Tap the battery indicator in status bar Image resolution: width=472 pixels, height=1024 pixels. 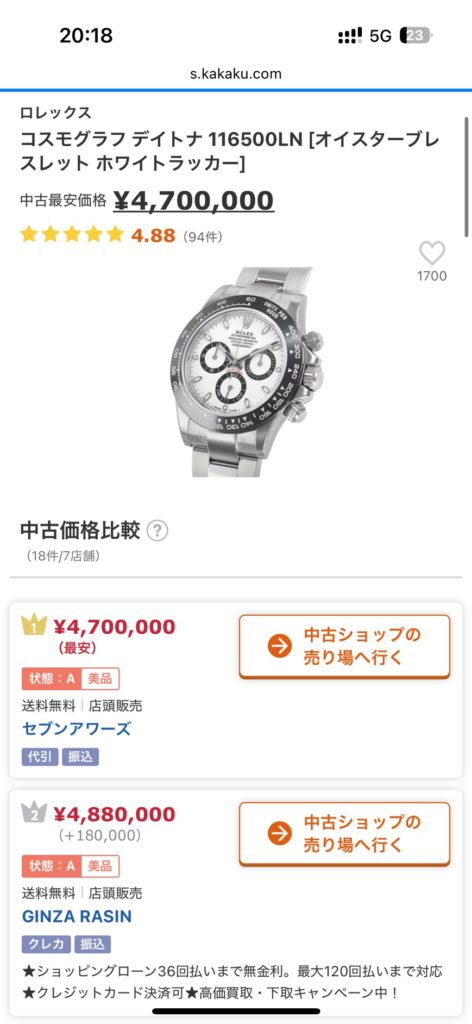click(x=417, y=35)
